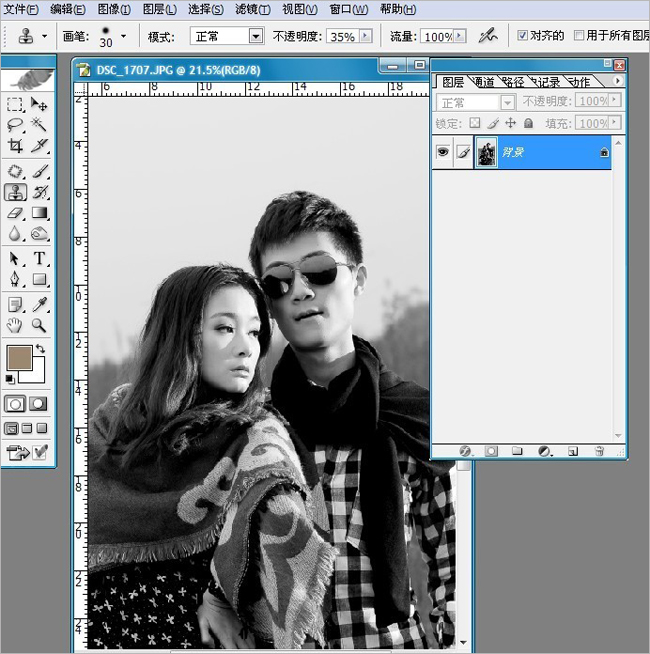The width and height of the screenshot is (650, 654).
Task: Open the tool preset picker arrow
Action: (x=44, y=36)
